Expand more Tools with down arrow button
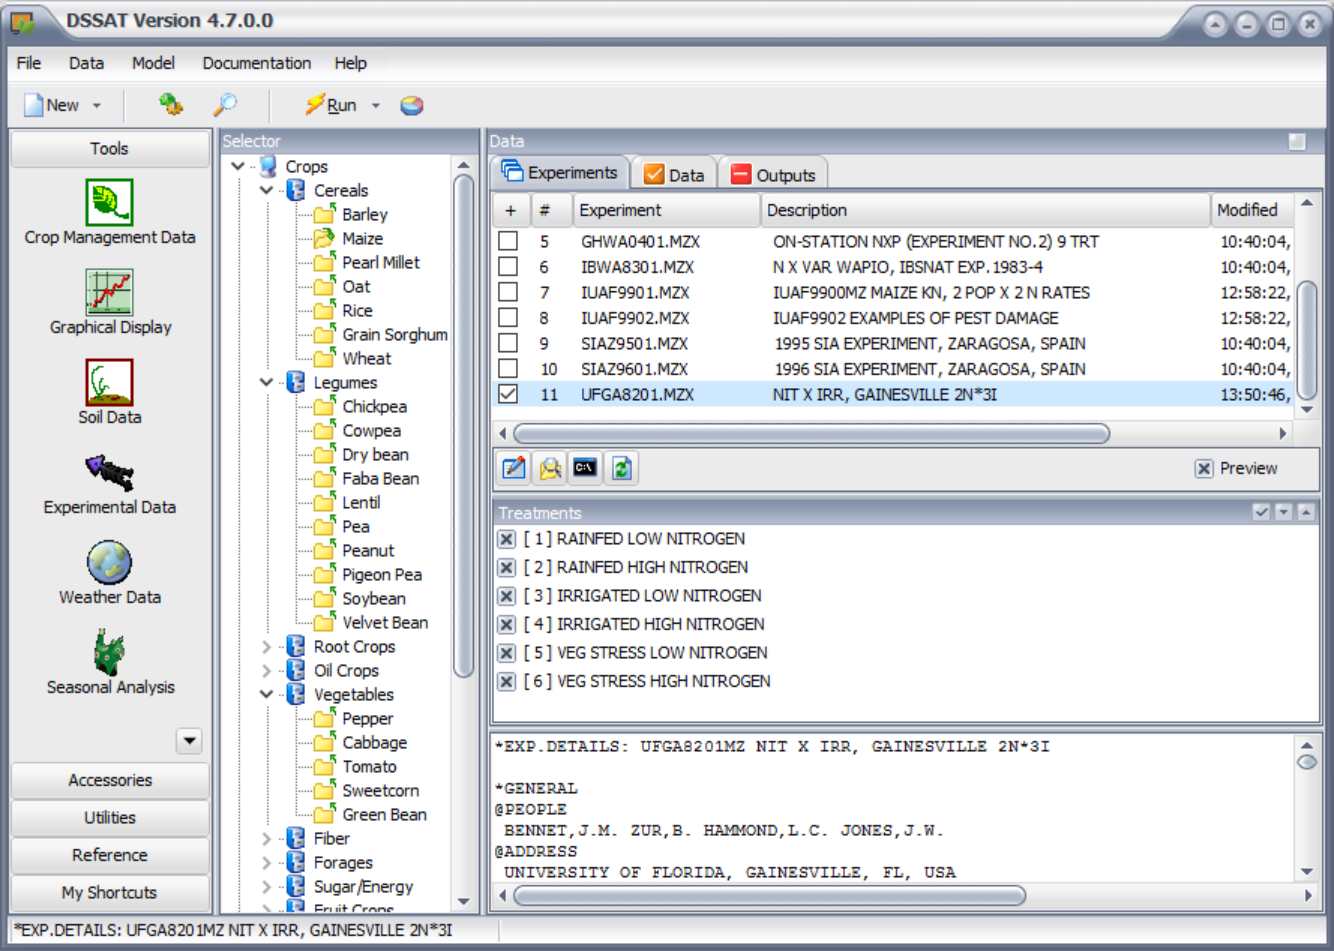Screen dimensions: 1334x951 coord(189,741)
